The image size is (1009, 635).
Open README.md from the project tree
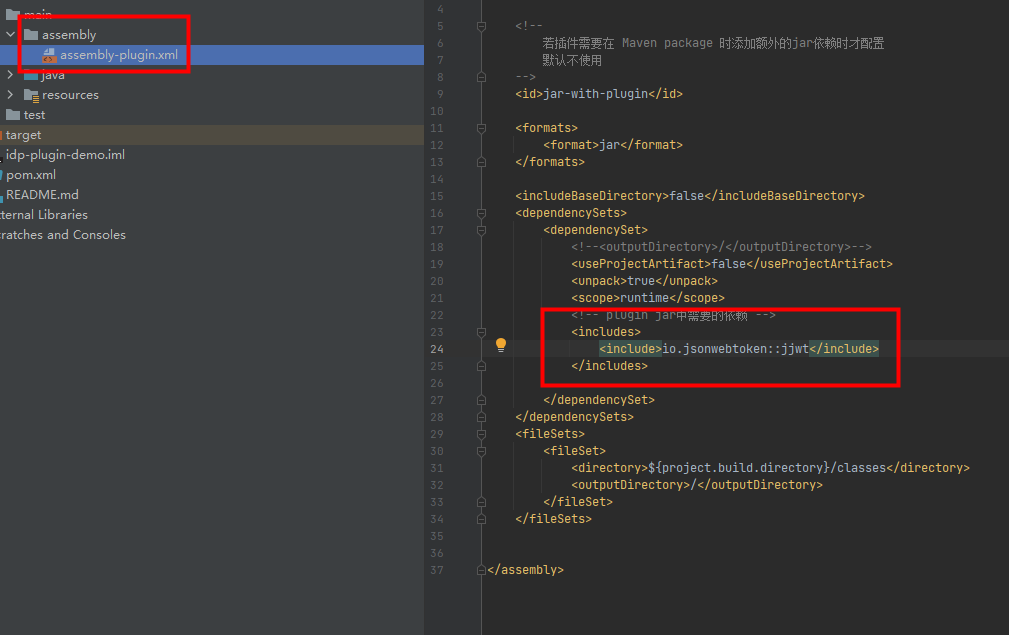point(42,195)
